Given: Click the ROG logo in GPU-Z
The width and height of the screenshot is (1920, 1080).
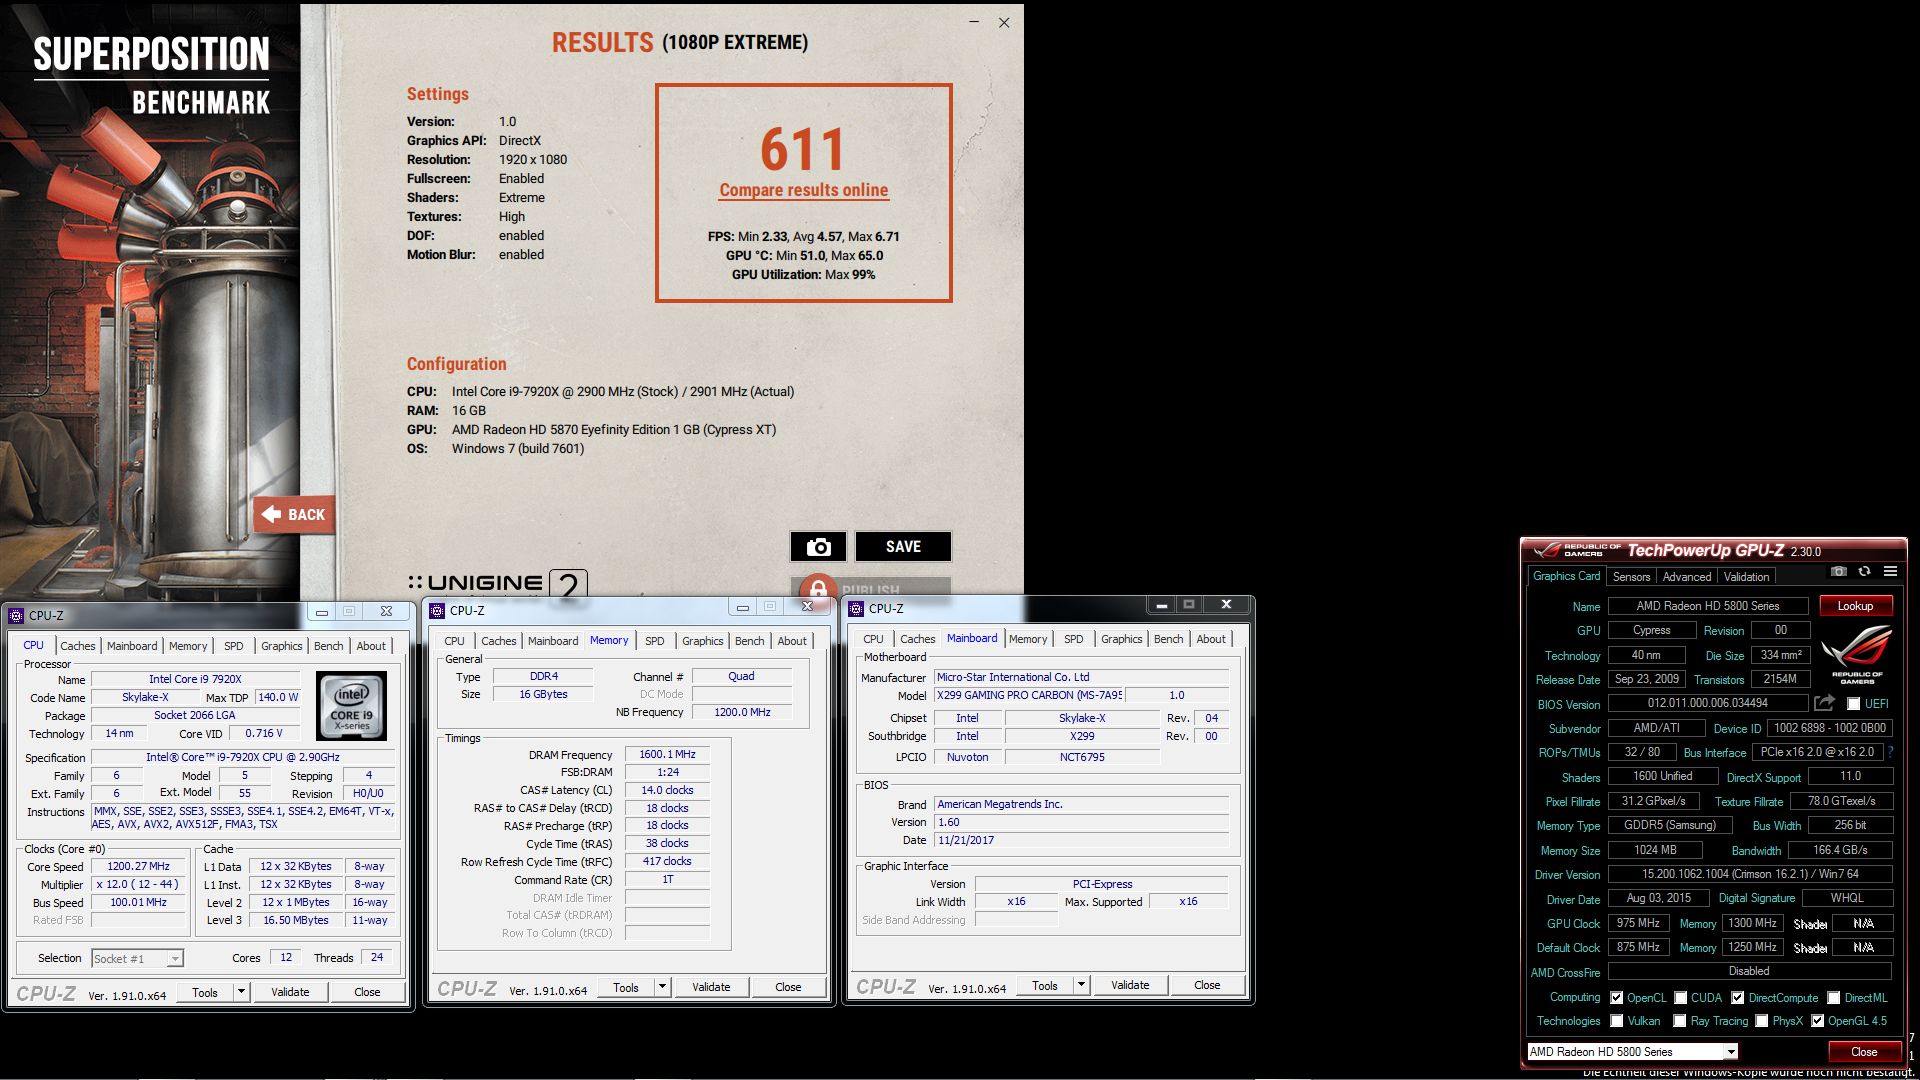Looking at the screenshot, I should (x=1857, y=654).
